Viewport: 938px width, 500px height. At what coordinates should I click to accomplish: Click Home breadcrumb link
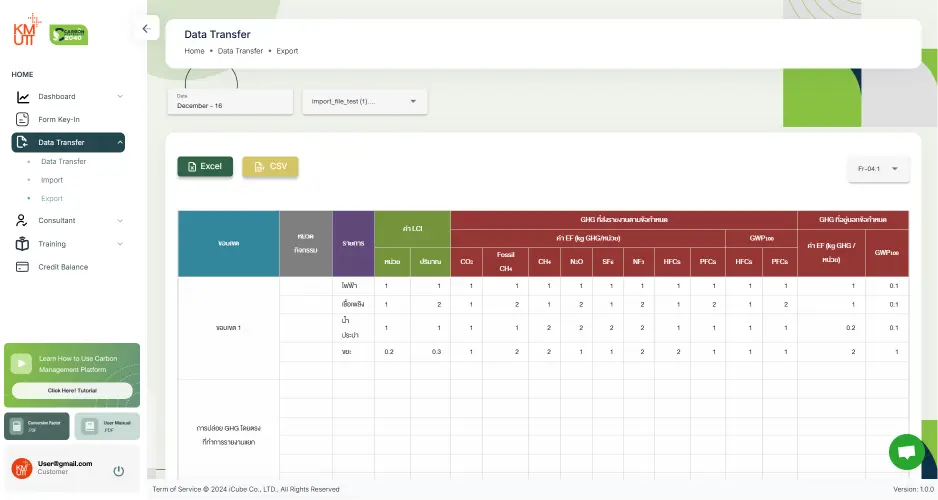pyautogui.click(x=194, y=51)
